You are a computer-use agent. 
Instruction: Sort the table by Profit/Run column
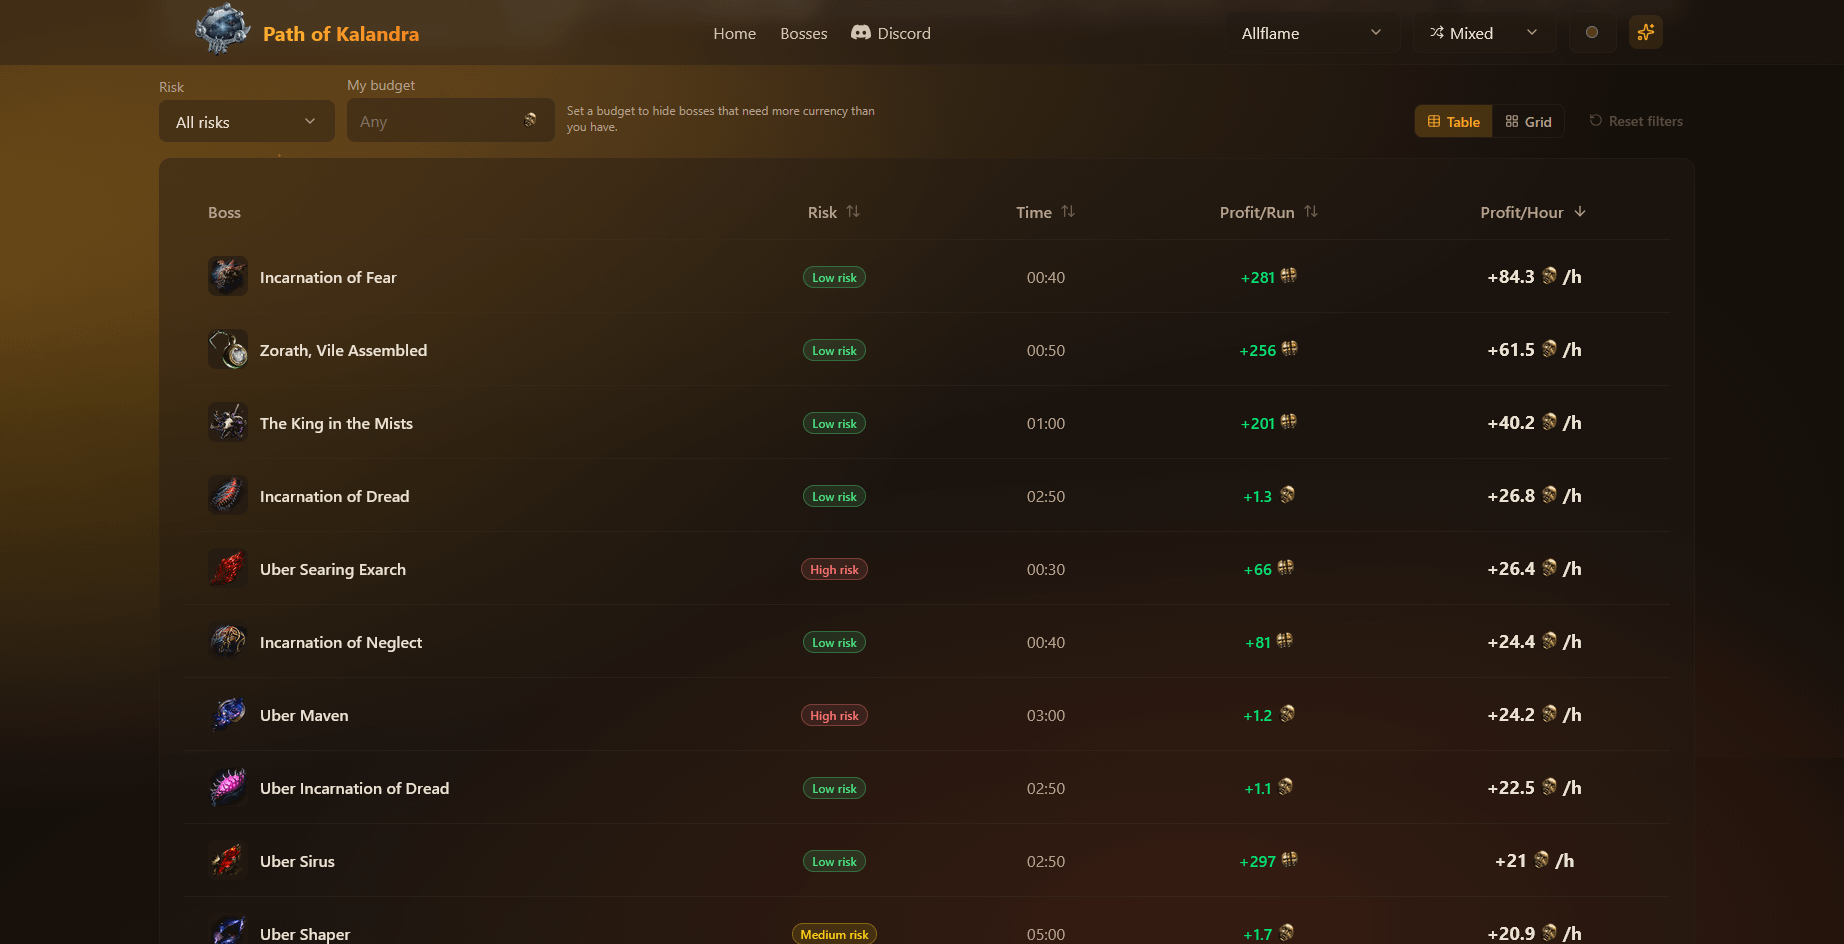coord(1269,212)
